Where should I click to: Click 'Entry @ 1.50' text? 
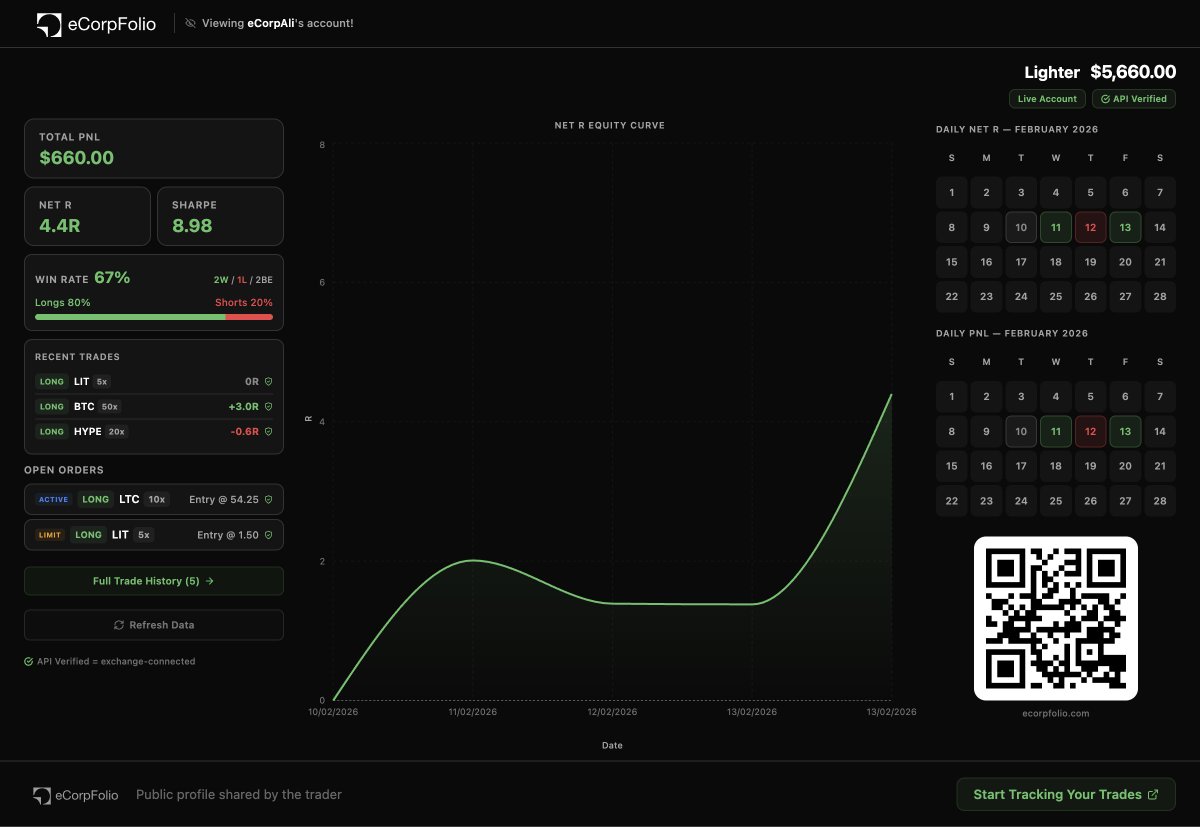point(228,535)
